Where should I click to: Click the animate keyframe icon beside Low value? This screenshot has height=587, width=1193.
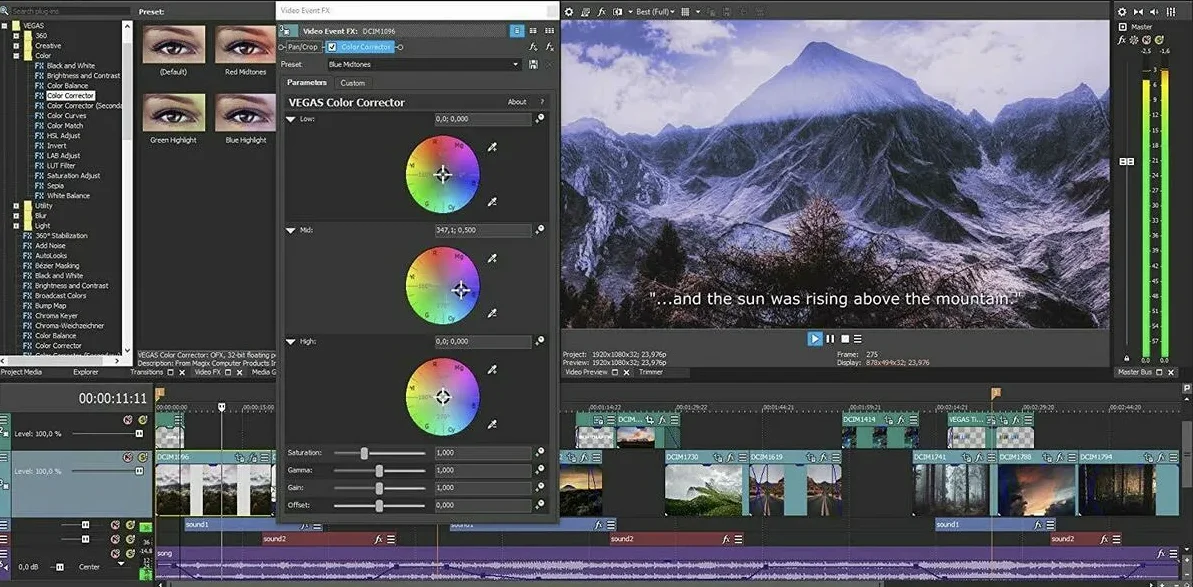pos(539,119)
